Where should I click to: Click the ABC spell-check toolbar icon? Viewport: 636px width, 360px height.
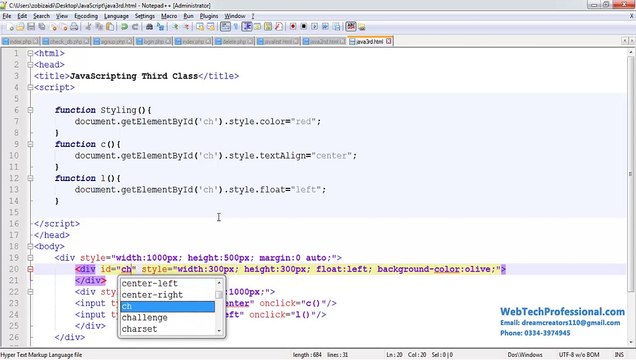[351, 27]
